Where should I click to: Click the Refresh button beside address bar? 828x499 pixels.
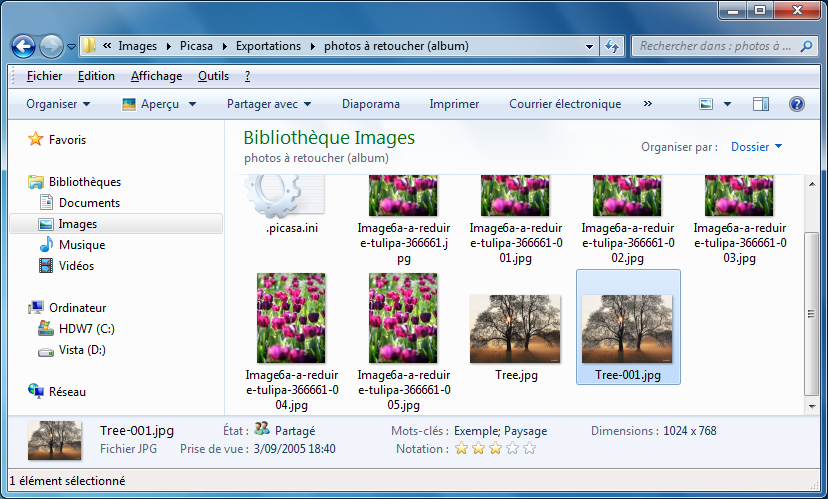[x=612, y=46]
